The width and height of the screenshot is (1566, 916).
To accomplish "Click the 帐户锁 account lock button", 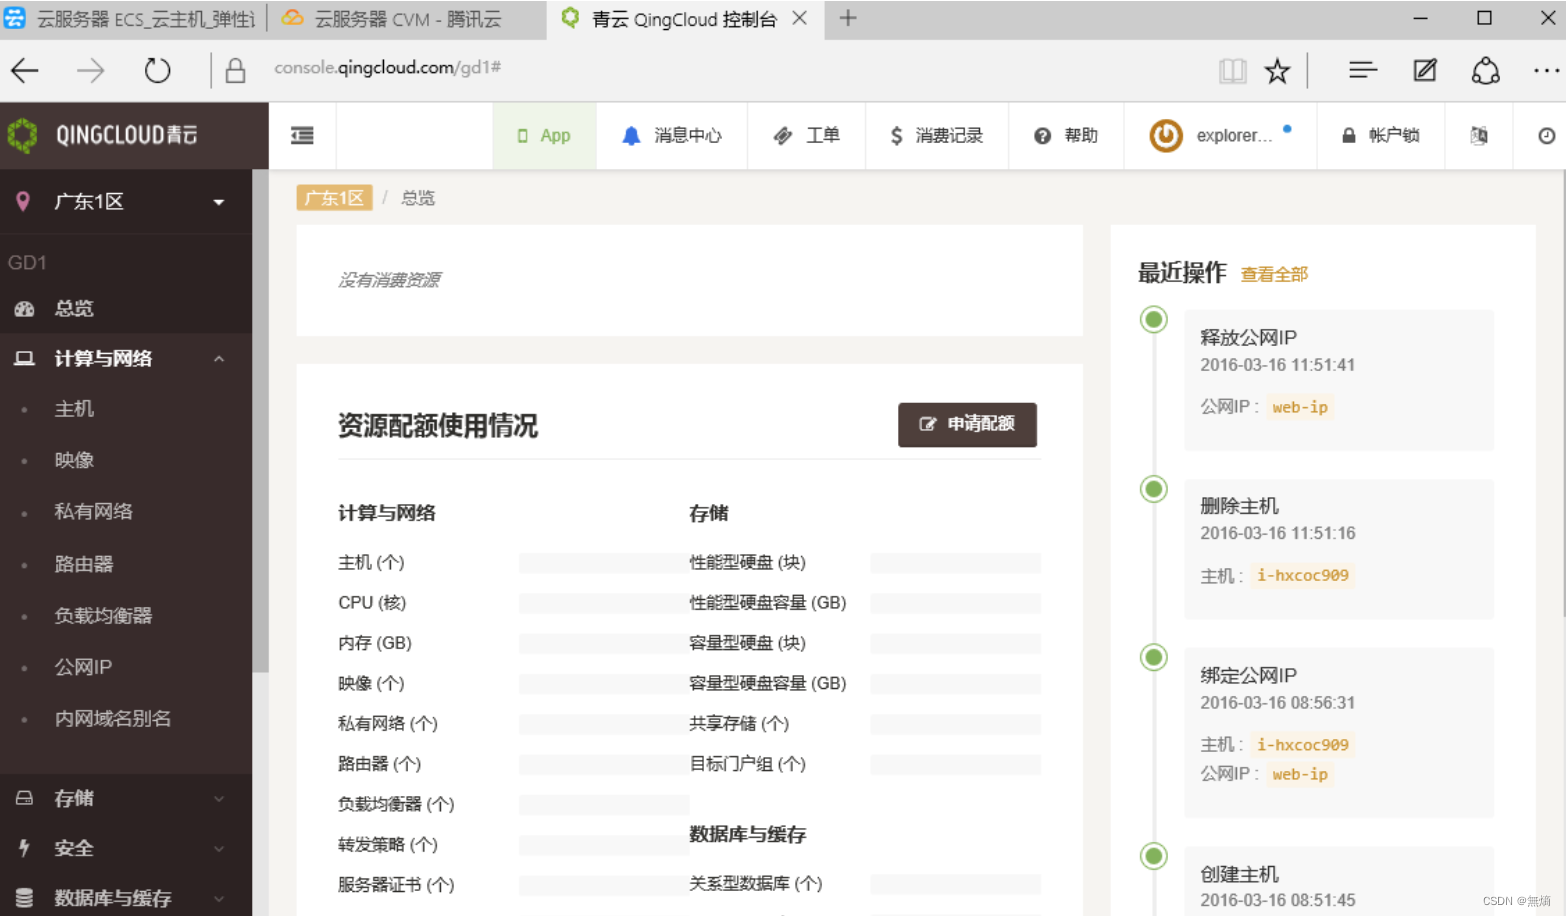I will click(x=1381, y=135).
